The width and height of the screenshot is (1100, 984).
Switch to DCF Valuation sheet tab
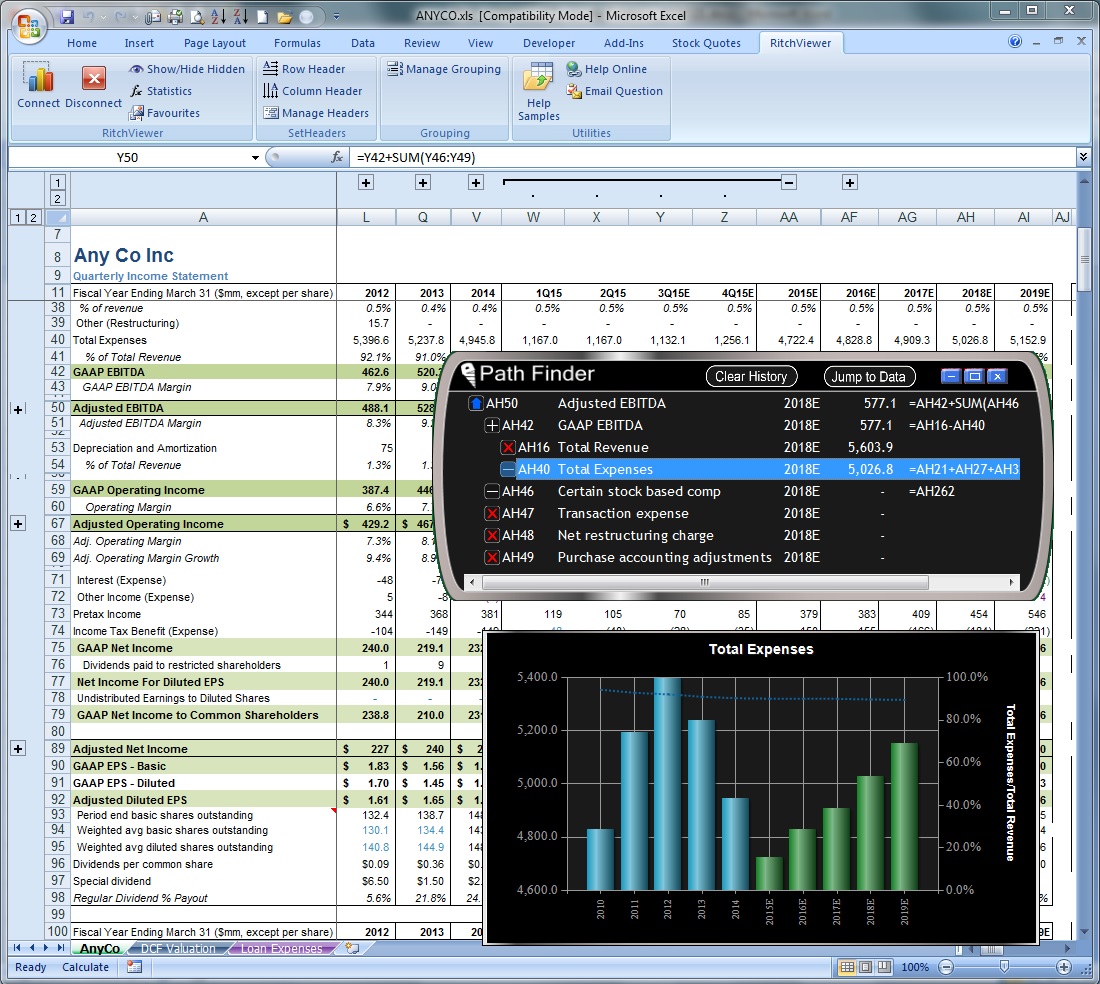[x=178, y=948]
